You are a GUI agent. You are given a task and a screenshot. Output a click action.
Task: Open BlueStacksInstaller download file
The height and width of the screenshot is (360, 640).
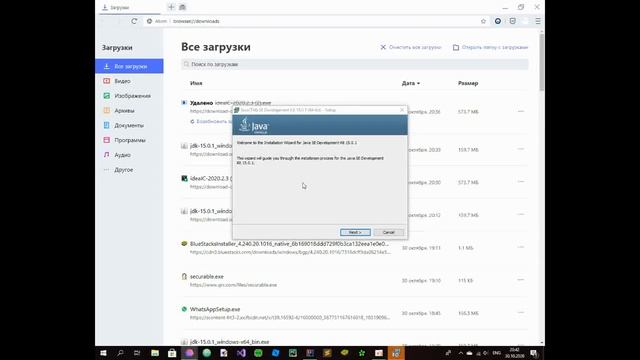click(x=289, y=244)
